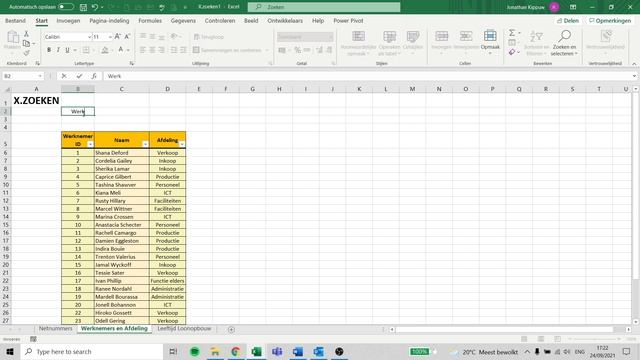Switch to the Power Pivot tab

(x=348, y=20)
